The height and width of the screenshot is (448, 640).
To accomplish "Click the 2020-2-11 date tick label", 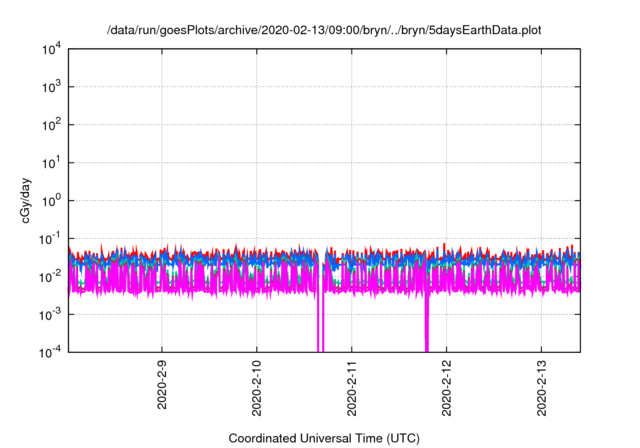I will point(351,388).
